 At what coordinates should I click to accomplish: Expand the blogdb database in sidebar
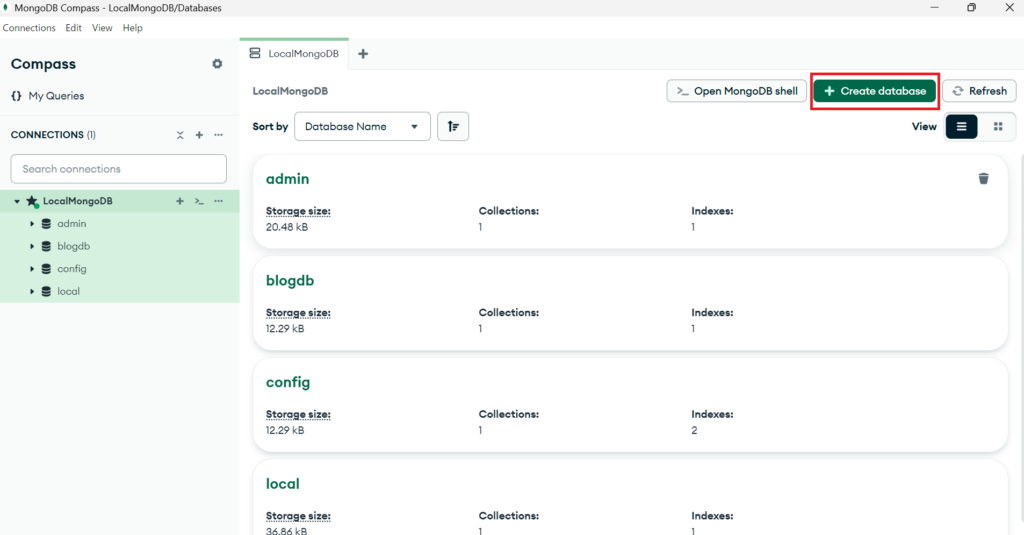pyautogui.click(x=32, y=246)
